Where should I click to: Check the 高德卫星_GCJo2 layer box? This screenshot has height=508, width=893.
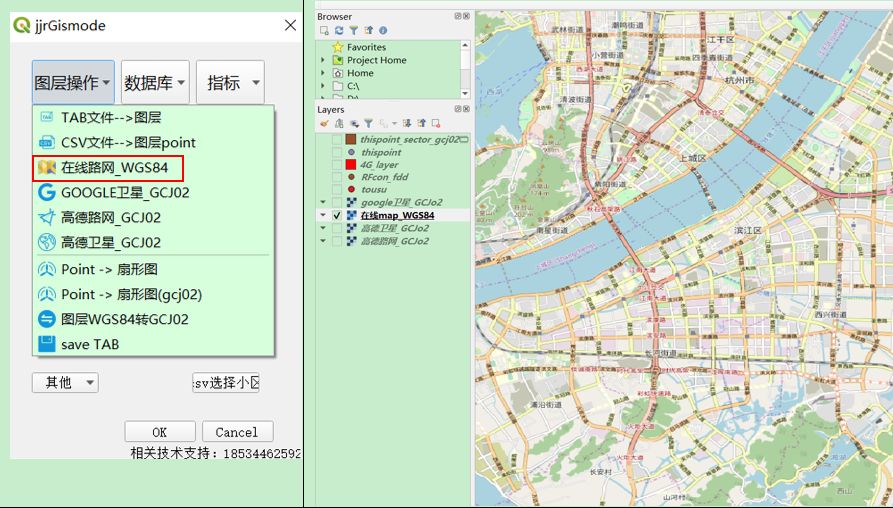point(337,228)
